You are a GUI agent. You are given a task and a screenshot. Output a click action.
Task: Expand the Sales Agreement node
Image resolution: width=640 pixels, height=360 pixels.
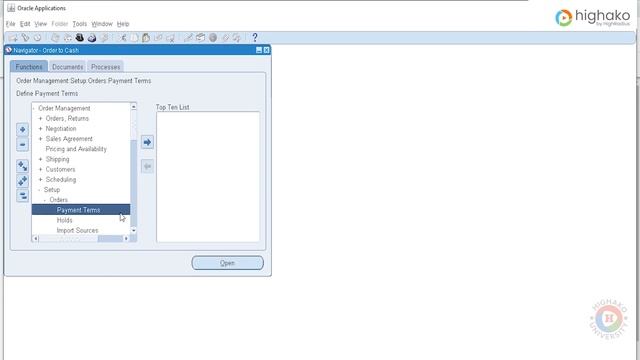[40, 139]
